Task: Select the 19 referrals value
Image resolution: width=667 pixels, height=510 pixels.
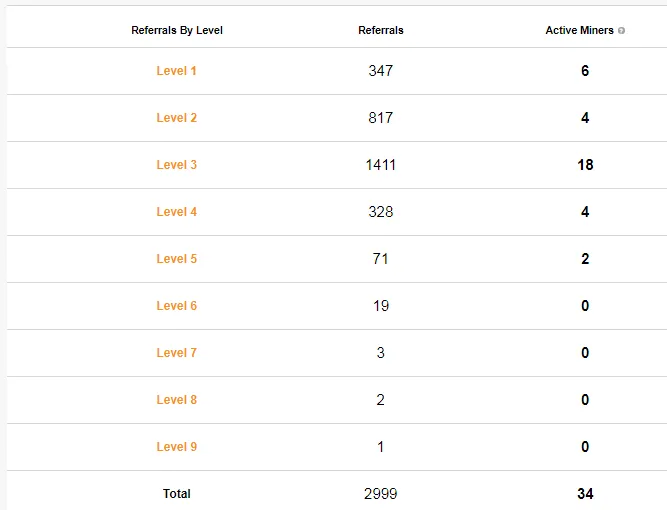Action: pyautogui.click(x=381, y=306)
